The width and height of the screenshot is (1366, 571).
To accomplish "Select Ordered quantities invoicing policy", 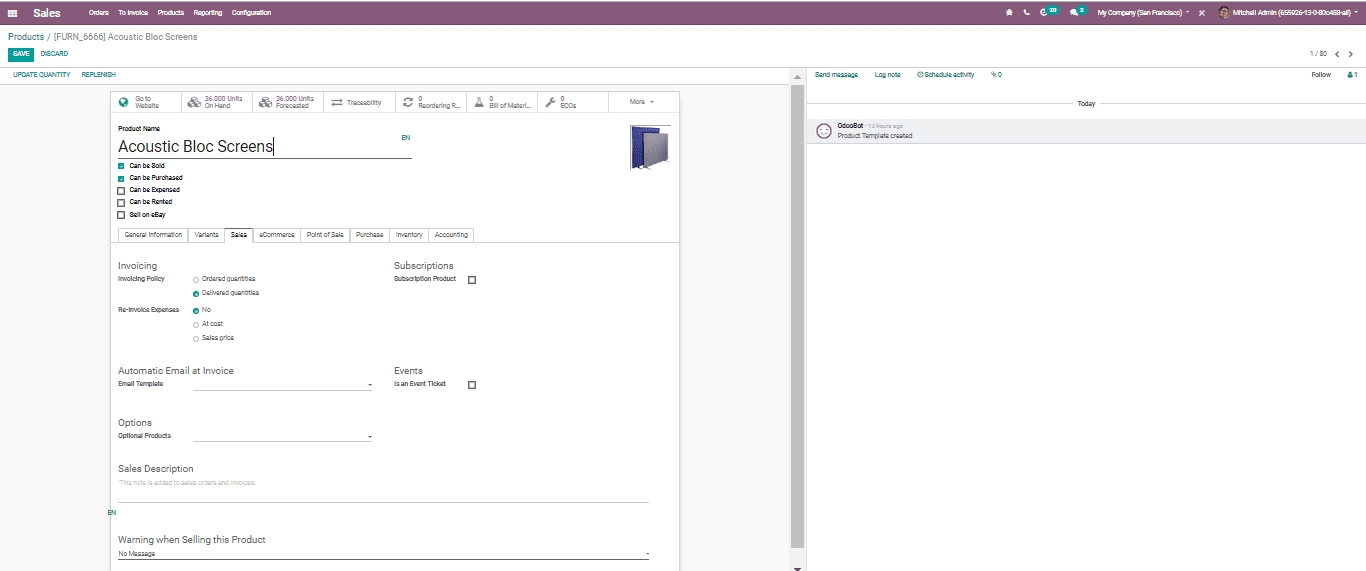I will point(196,279).
